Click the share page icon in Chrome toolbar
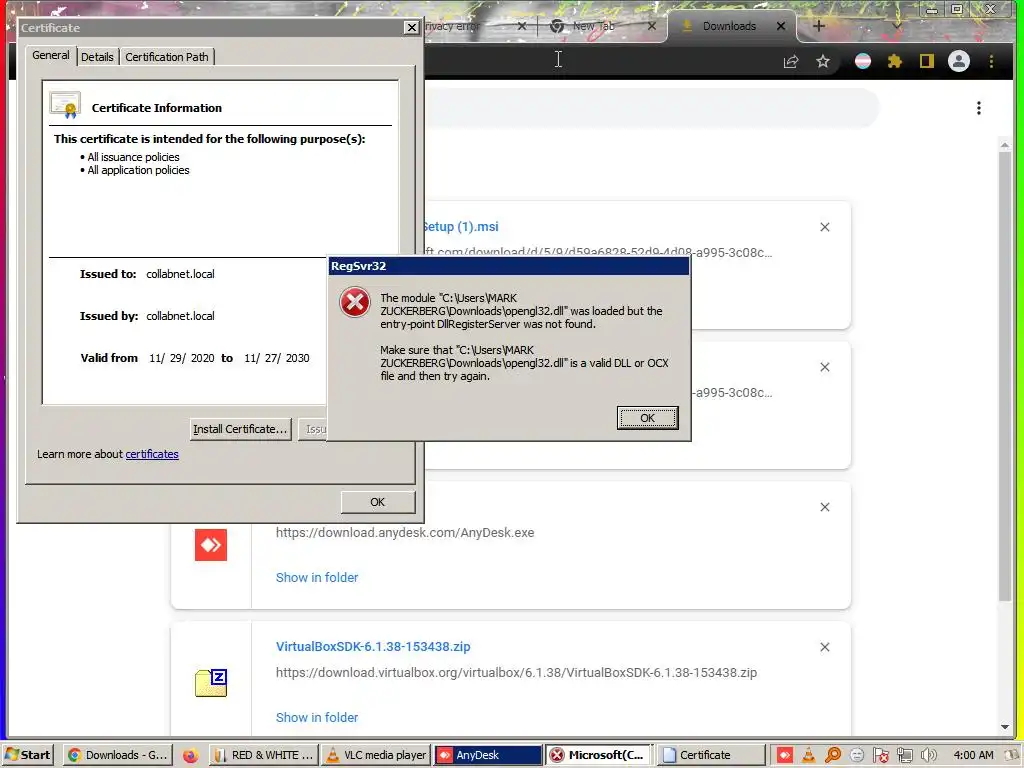 [x=791, y=61]
